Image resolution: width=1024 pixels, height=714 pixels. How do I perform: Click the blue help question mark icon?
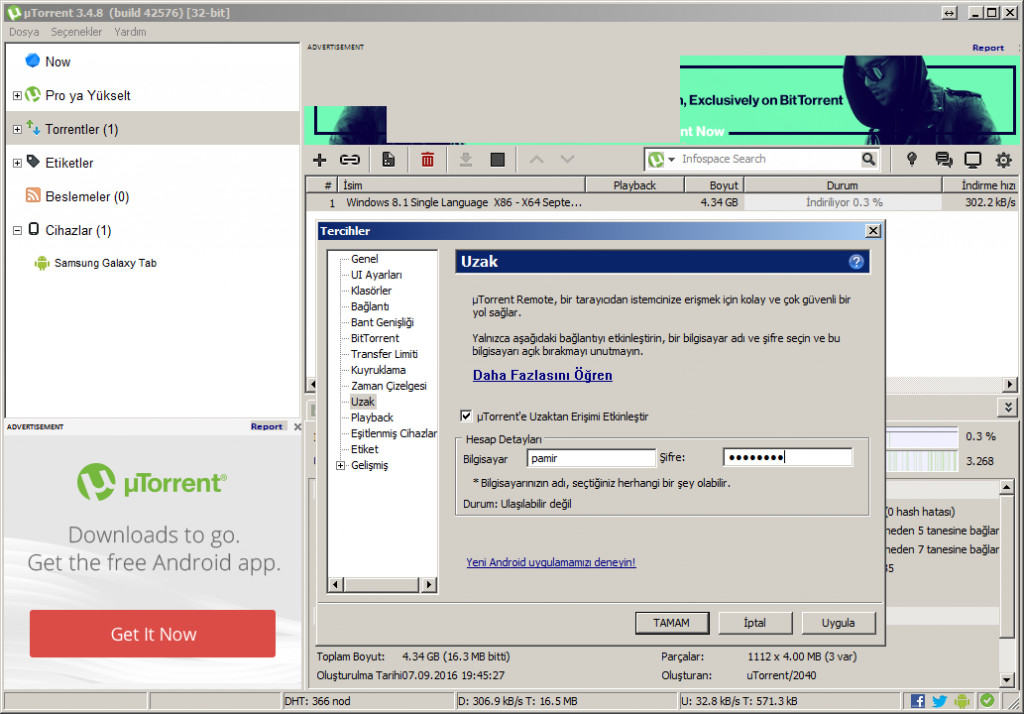click(x=856, y=262)
